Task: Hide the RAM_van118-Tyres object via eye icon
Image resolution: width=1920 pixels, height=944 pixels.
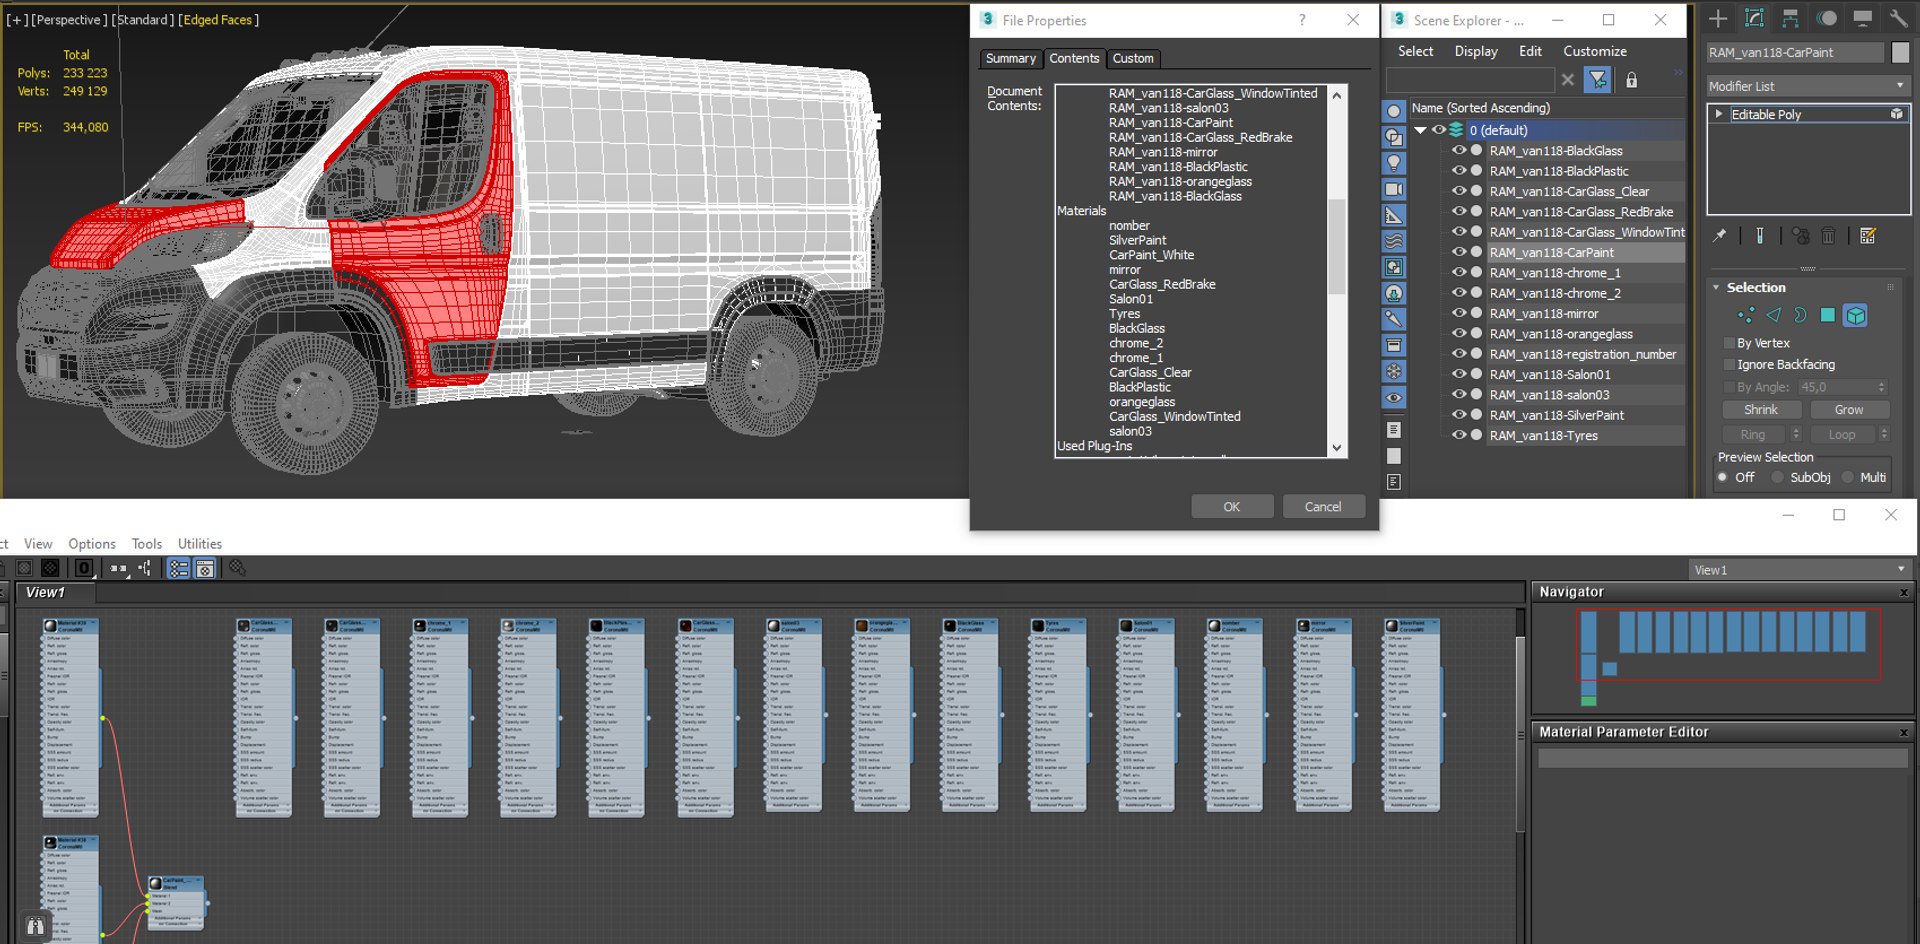Action: (x=1458, y=435)
